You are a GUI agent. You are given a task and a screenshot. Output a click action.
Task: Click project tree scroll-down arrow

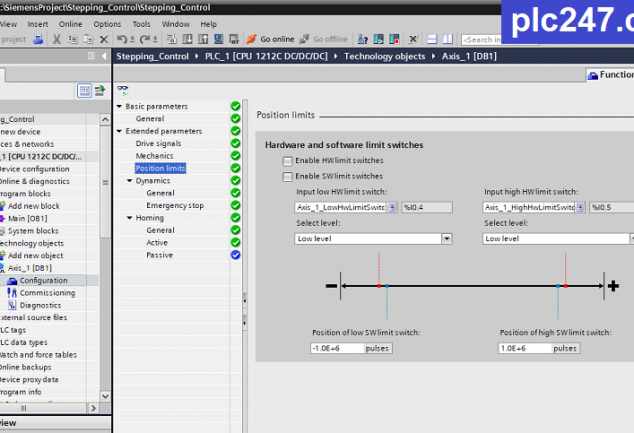coord(105,396)
